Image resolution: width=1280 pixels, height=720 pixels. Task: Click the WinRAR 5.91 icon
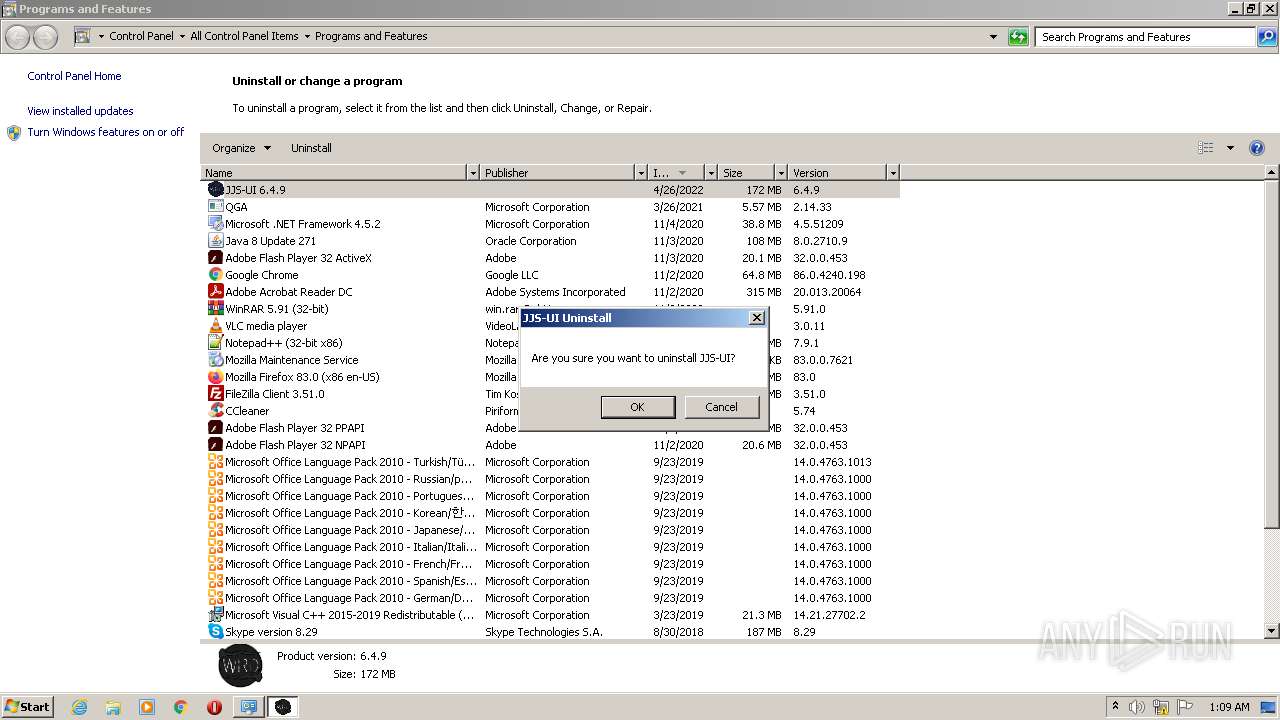(216, 309)
